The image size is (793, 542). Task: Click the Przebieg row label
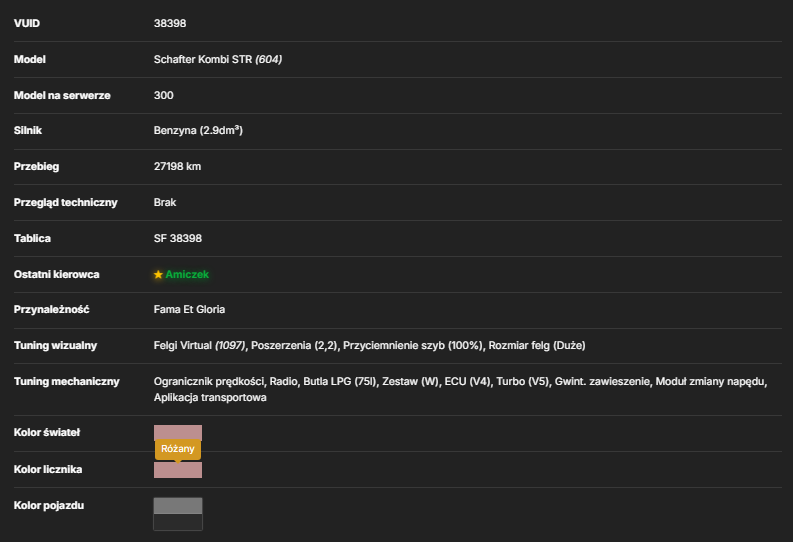pos(36,166)
